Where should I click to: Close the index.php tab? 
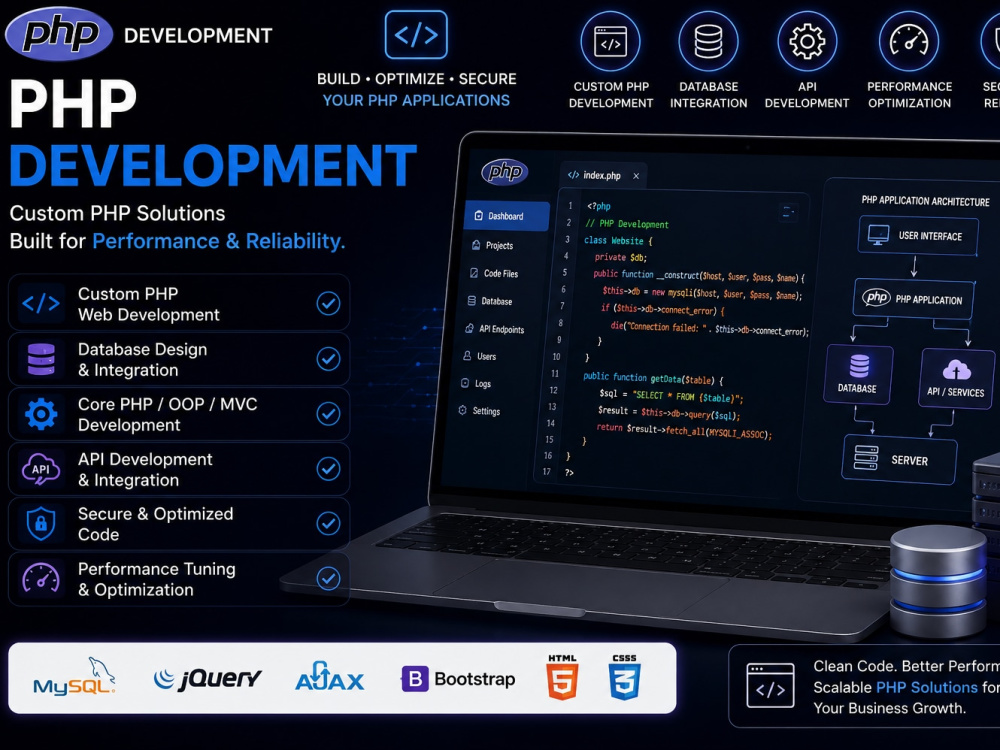point(636,176)
